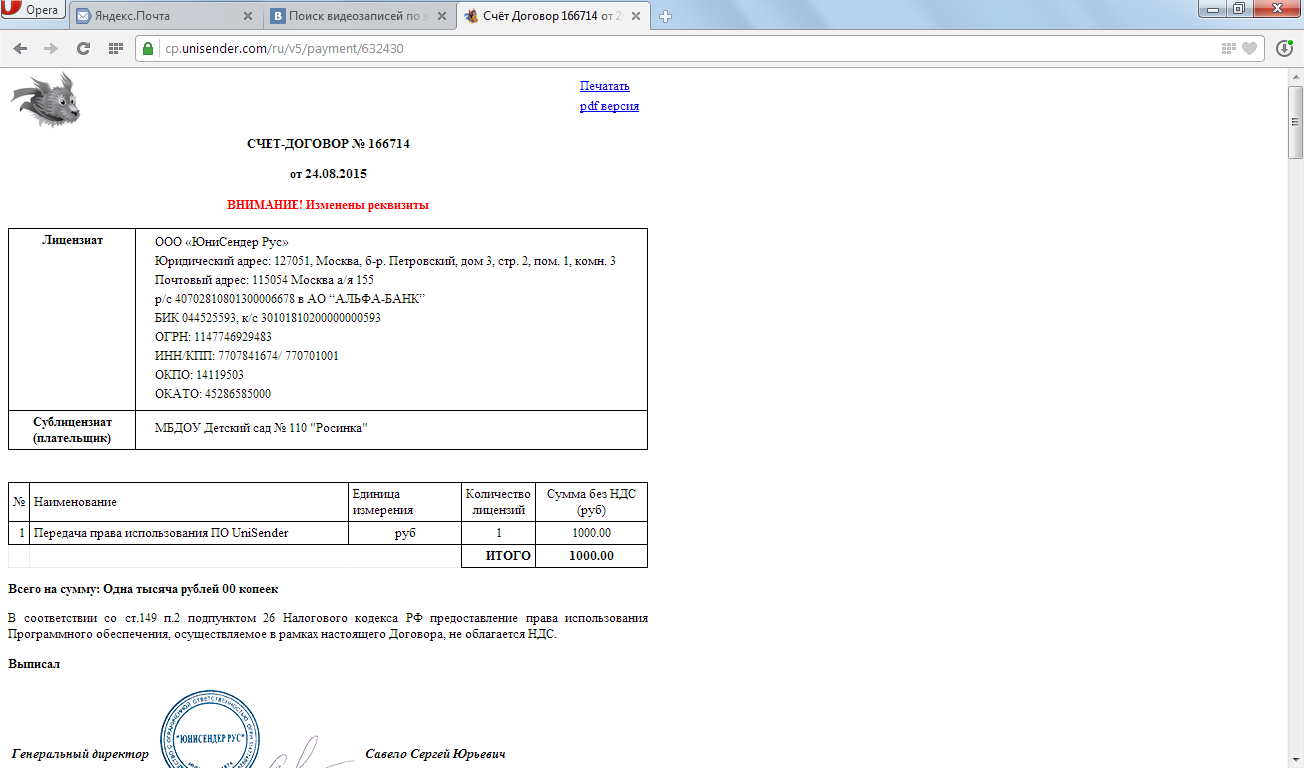Screen dimensions: 1304x768
Task: Click the Генеральный директор label
Action: click(80, 754)
